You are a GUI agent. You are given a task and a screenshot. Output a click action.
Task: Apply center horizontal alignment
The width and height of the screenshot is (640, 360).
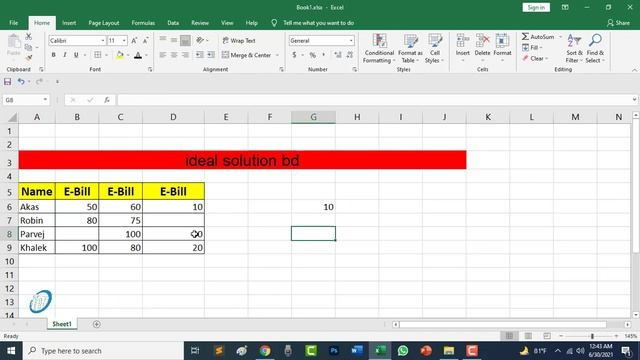click(174, 55)
